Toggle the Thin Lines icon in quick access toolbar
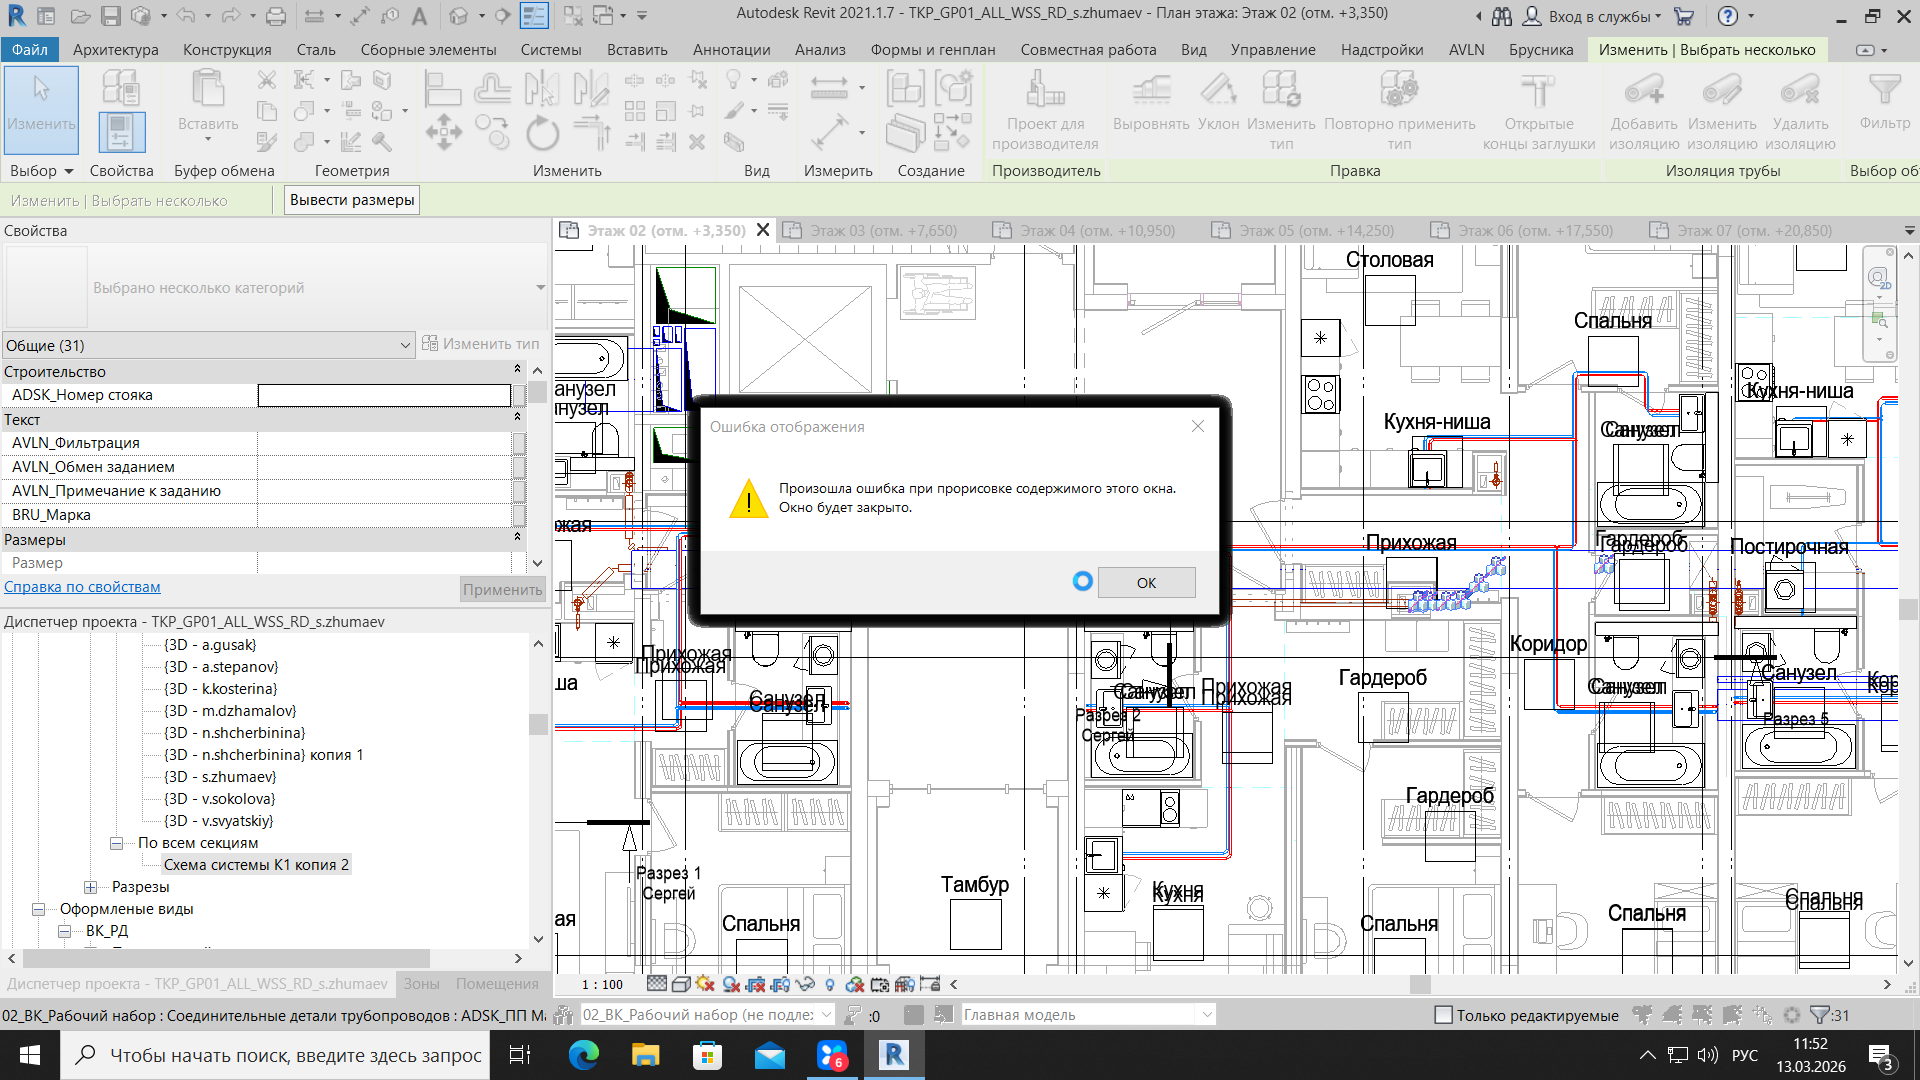Viewport: 1920px width, 1080px height. (535, 16)
